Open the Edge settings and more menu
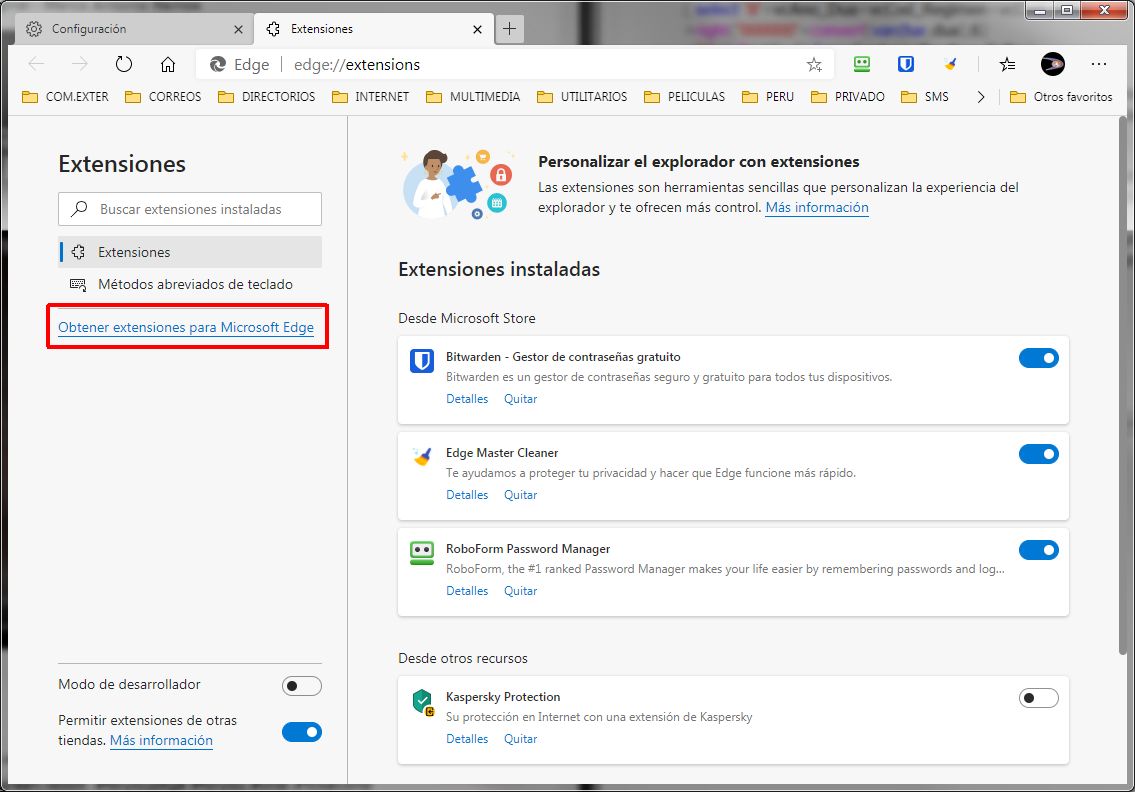The height and width of the screenshot is (792, 1135). pyautogui.click(x=1099, y=64)
